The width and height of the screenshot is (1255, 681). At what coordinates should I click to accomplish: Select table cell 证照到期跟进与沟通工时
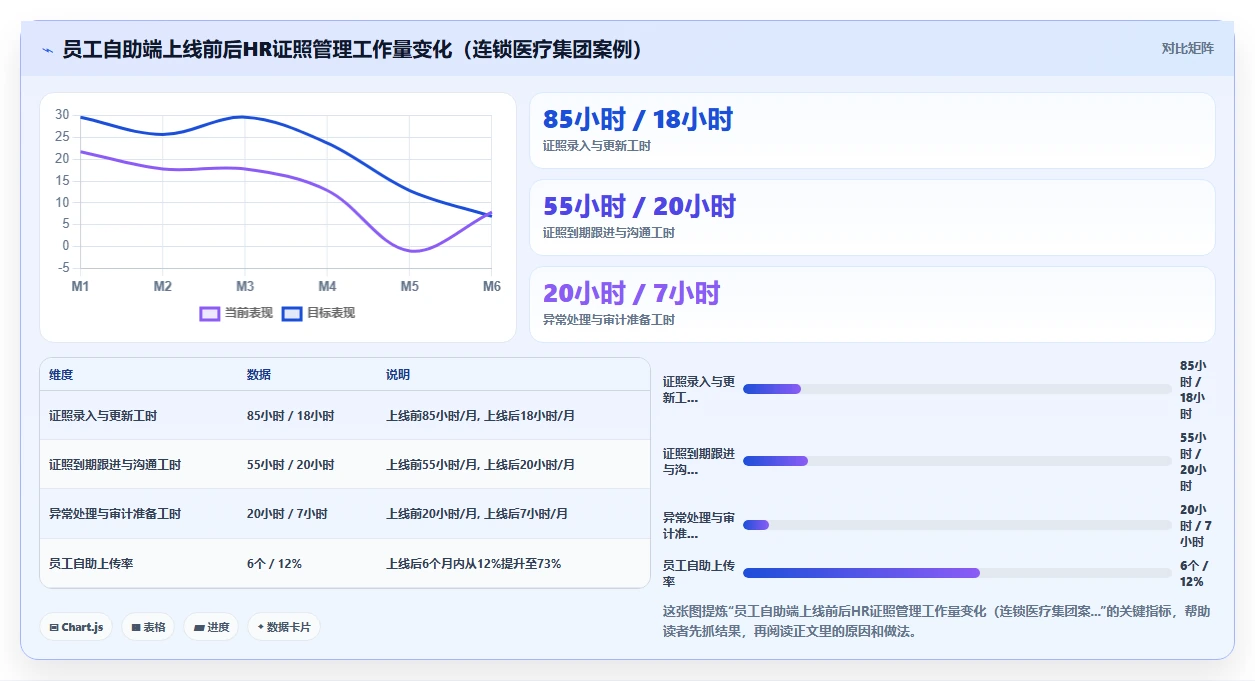[115, 465]
